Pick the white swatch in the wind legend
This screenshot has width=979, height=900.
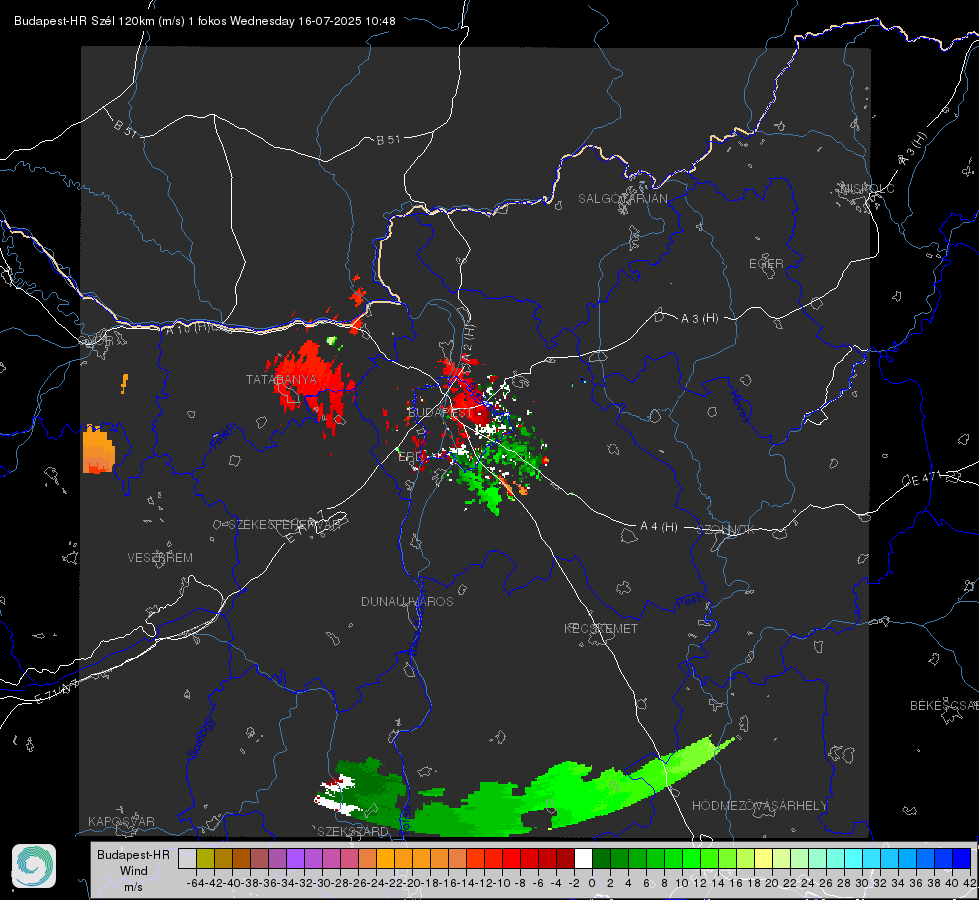tap(583, 858)
